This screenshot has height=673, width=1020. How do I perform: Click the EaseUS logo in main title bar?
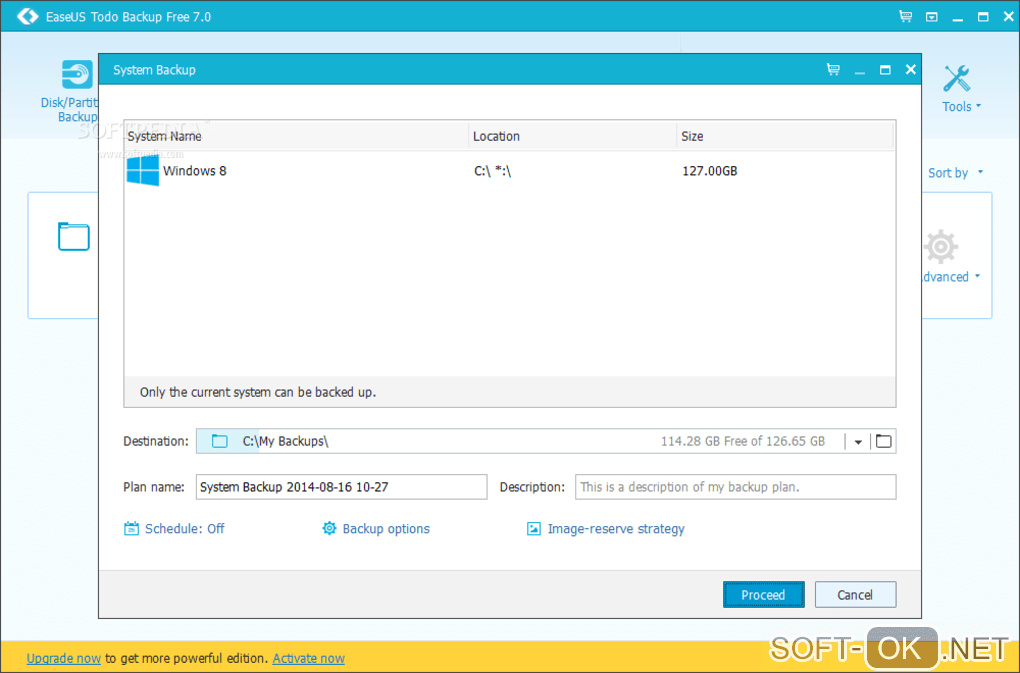click(27, 16)
